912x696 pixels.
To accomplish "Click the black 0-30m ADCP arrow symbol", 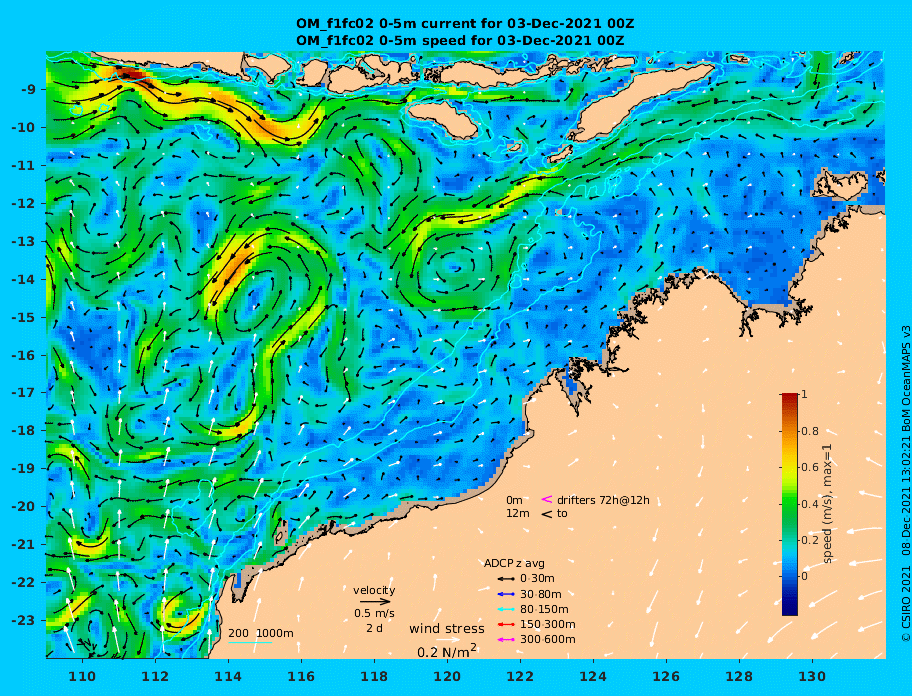I will [506, 579].
